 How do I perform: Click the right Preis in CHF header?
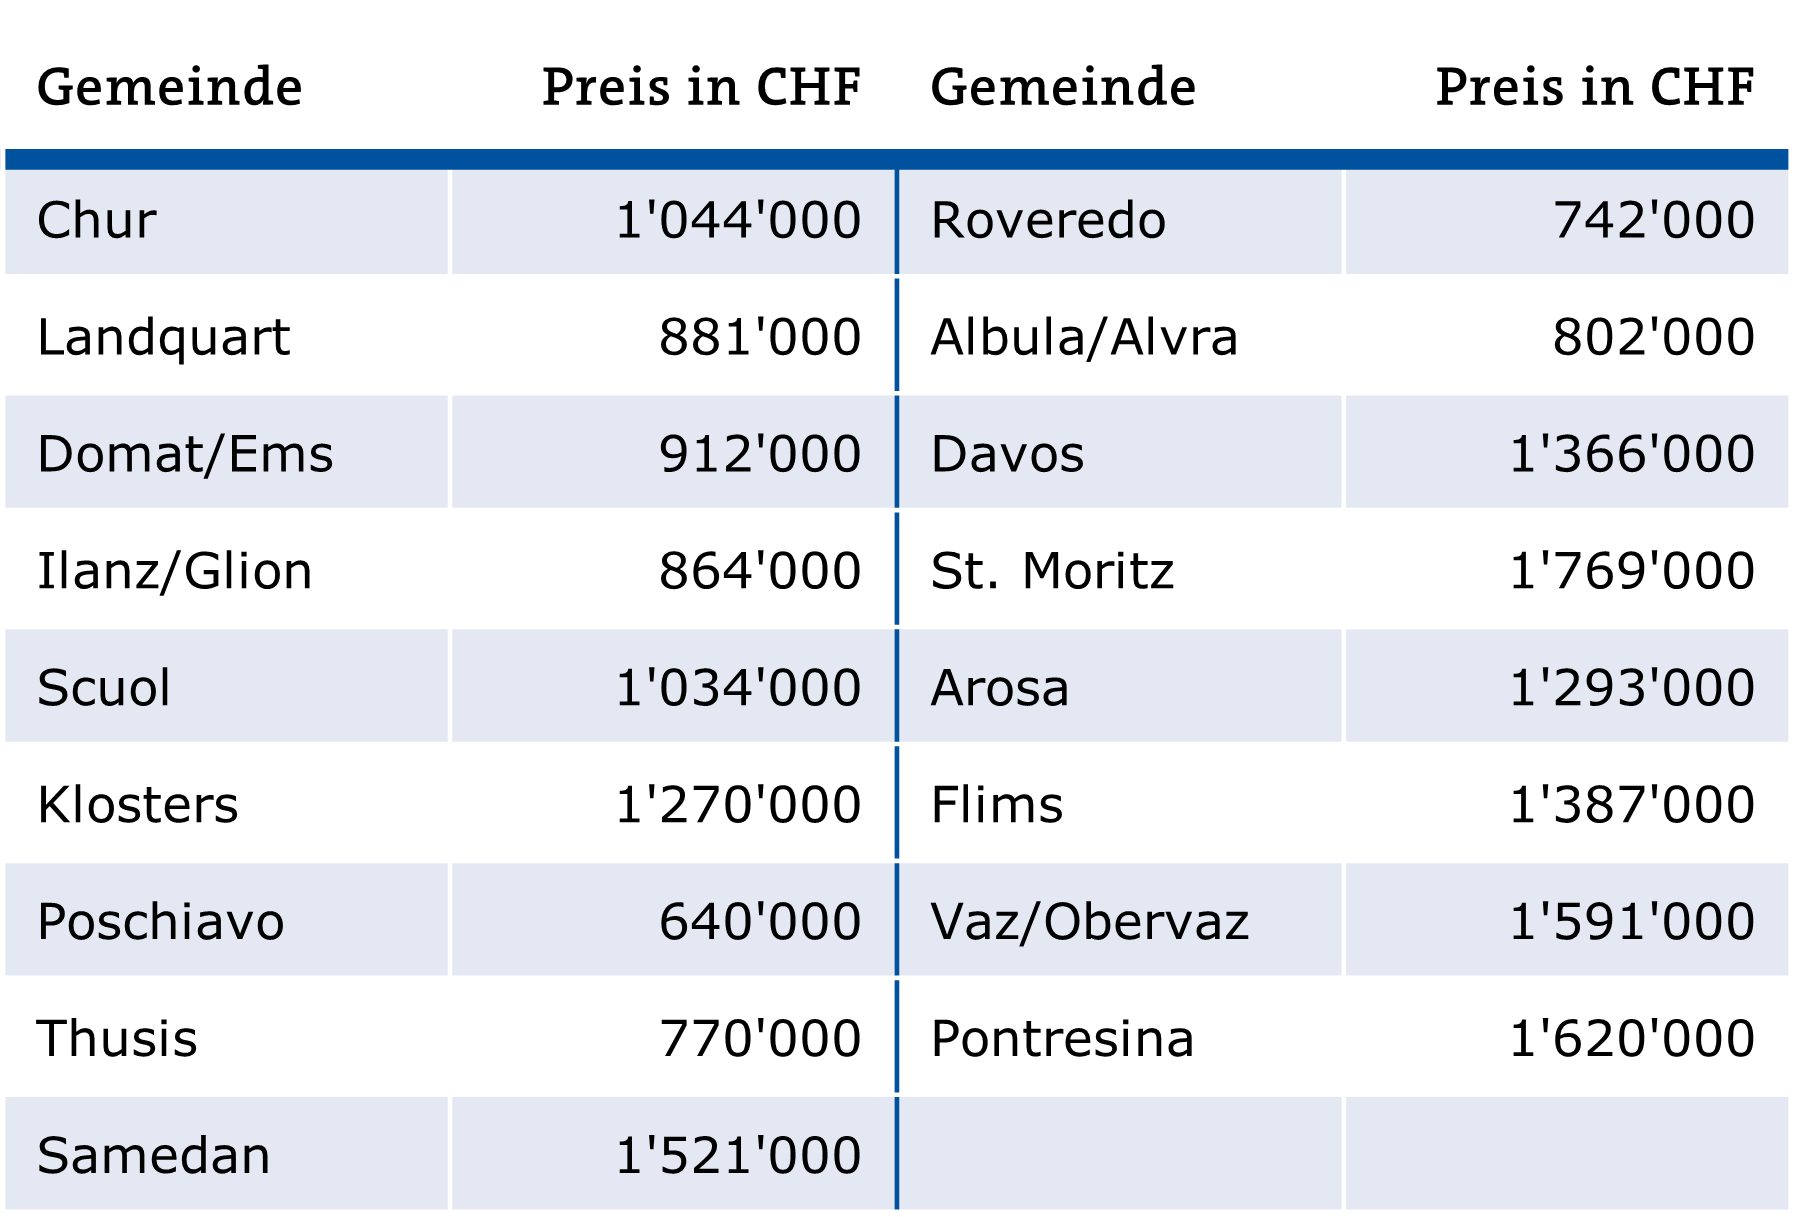[1595, 87]
